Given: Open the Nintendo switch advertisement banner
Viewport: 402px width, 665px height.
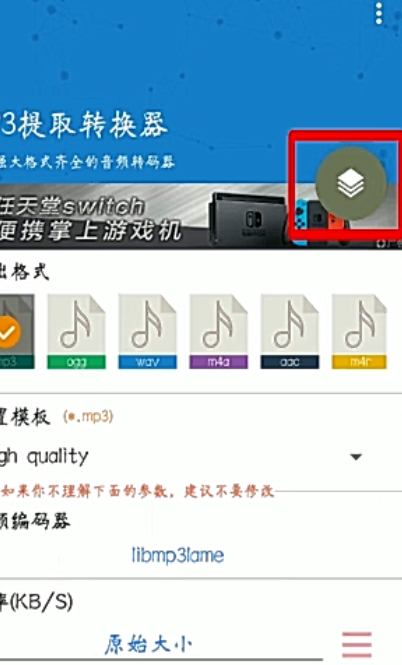Looking at the screenshot, I should coord(201,216).
